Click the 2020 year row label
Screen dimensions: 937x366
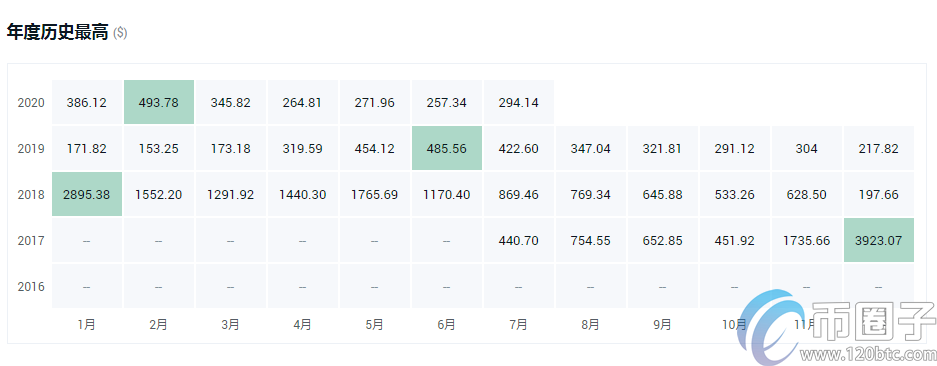(31, 103)
